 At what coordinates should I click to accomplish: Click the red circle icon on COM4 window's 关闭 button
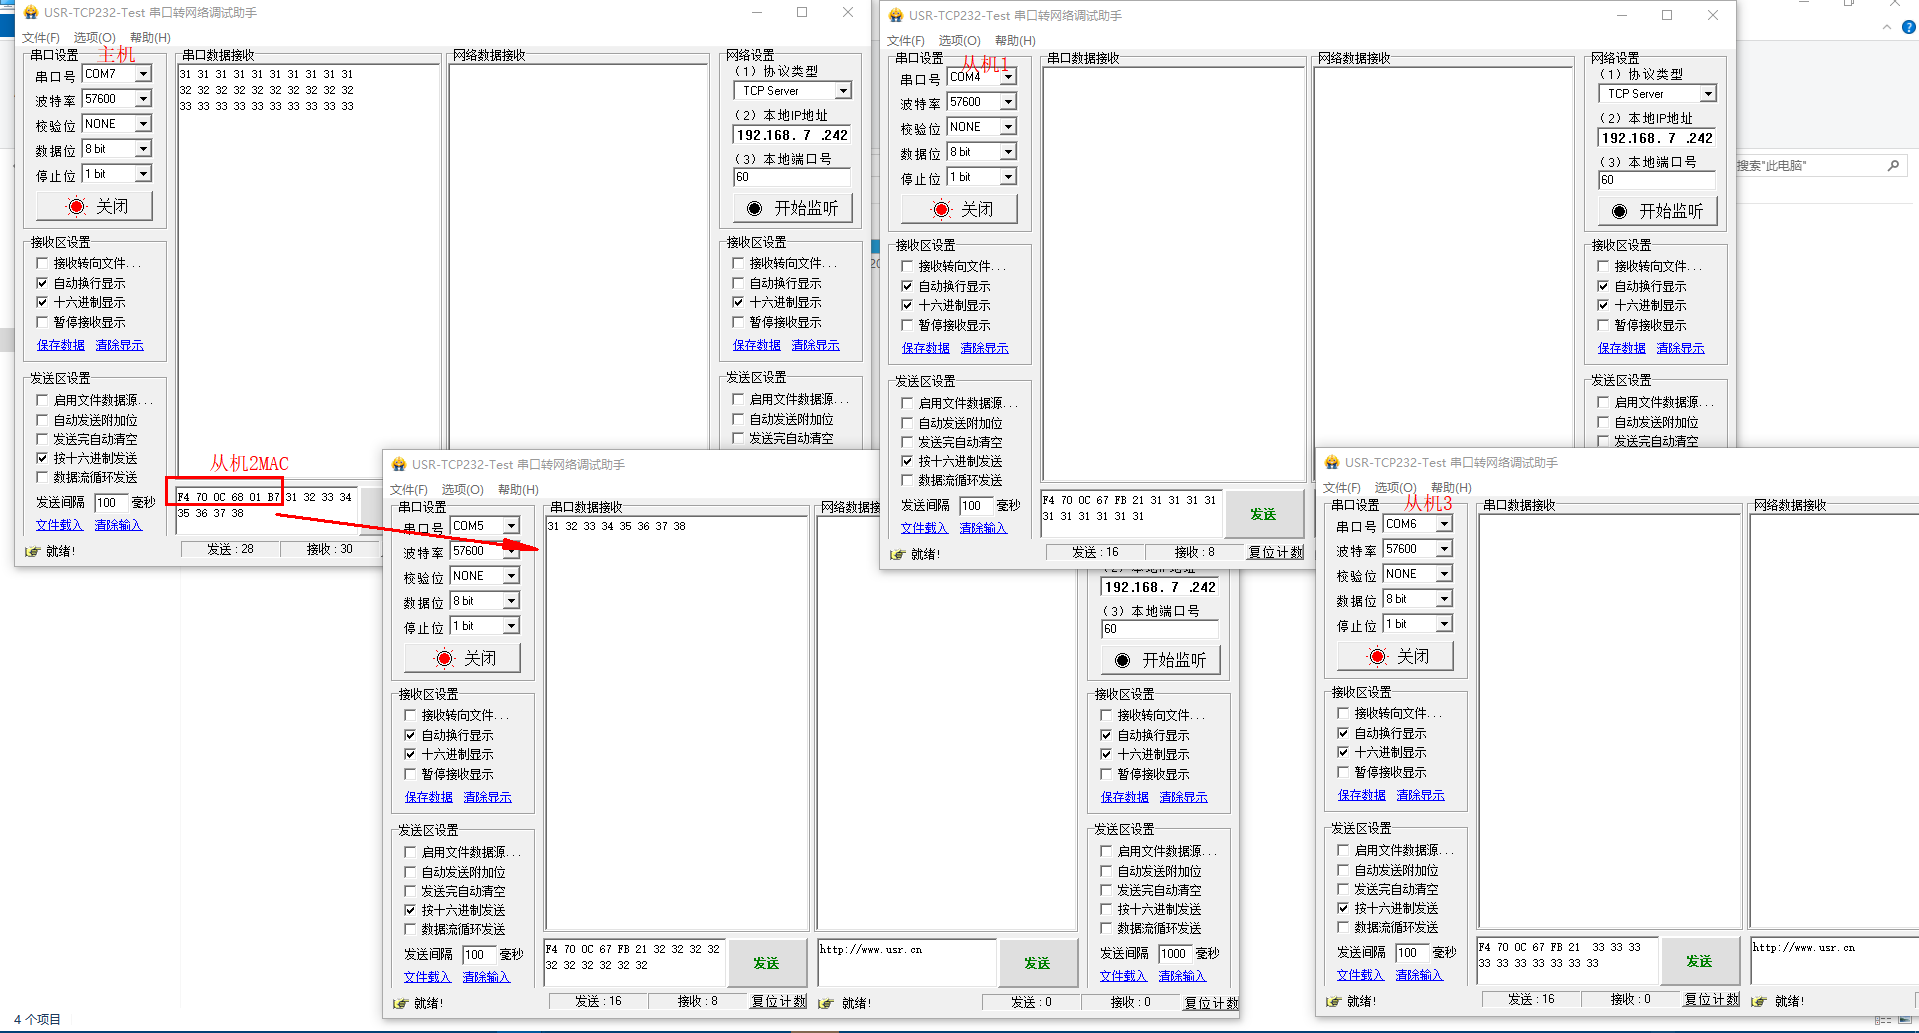click(x=941, y=209)
